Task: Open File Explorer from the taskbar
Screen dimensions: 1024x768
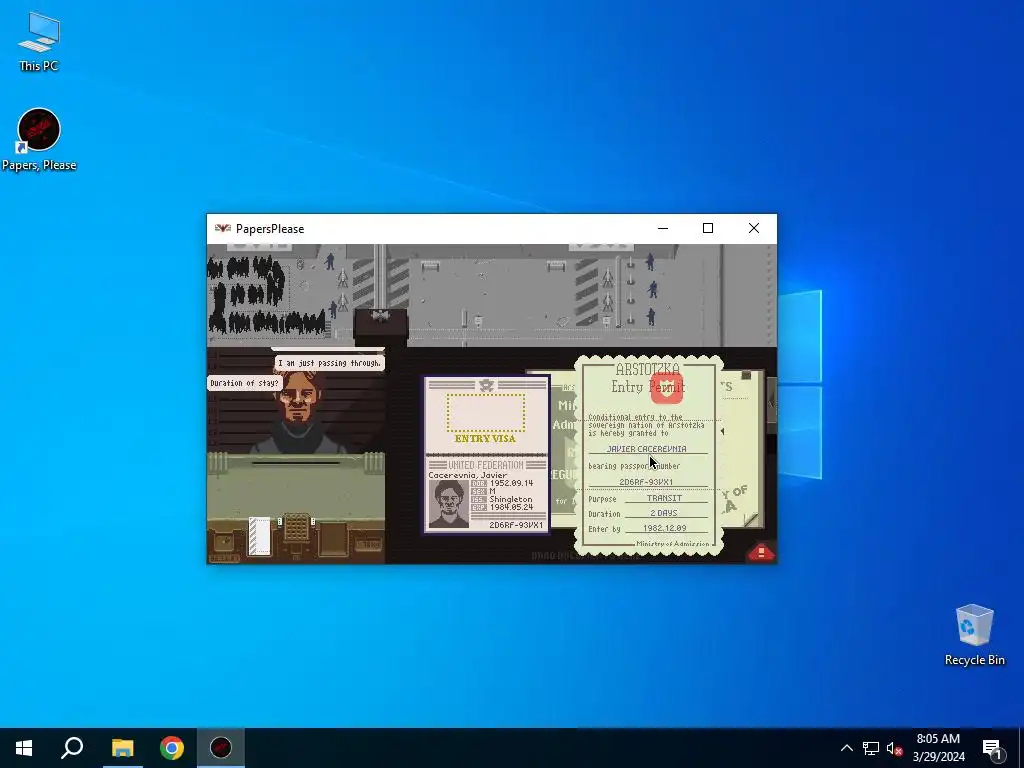Action: [x=122, y=748]
